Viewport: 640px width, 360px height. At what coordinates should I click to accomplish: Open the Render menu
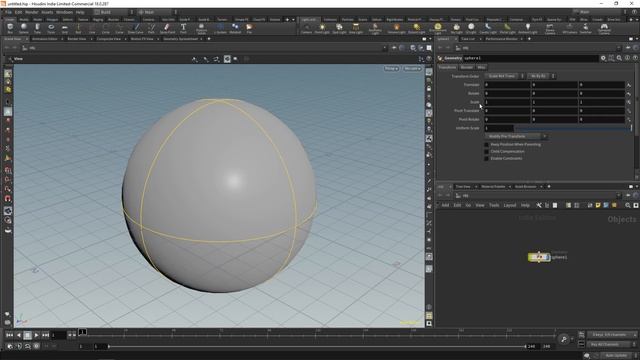tap(31, 12)
